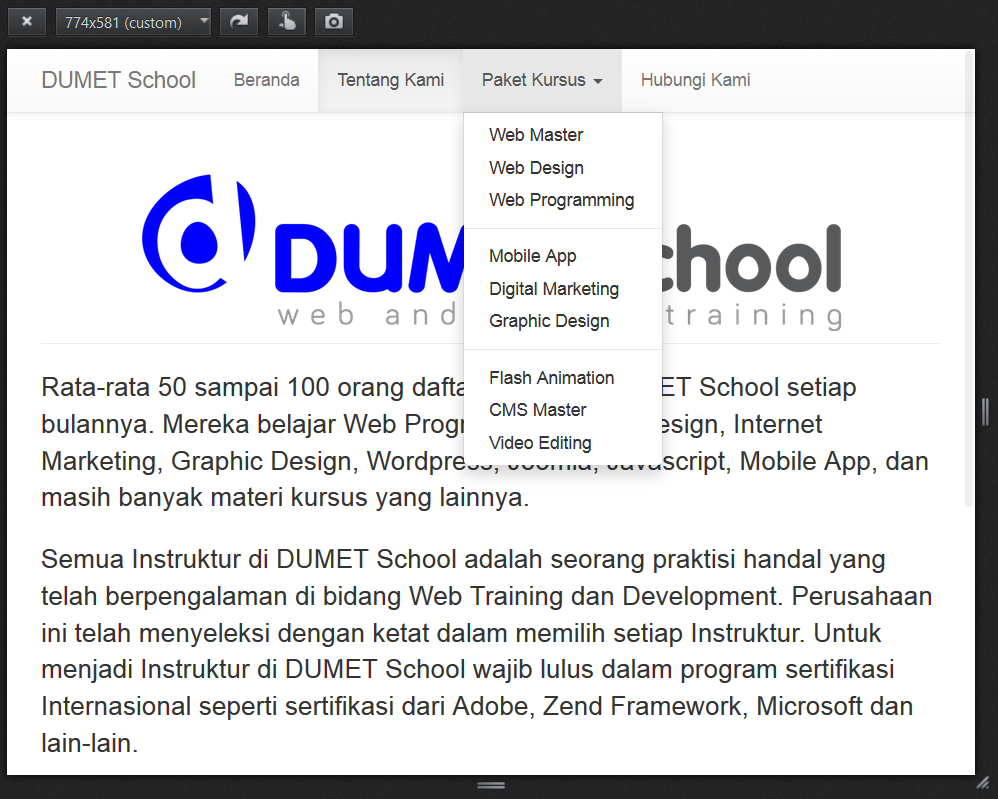This screenshot has height=799, width=998.
Task: Select Graphic Design from the list
Action: coord(563,321)
